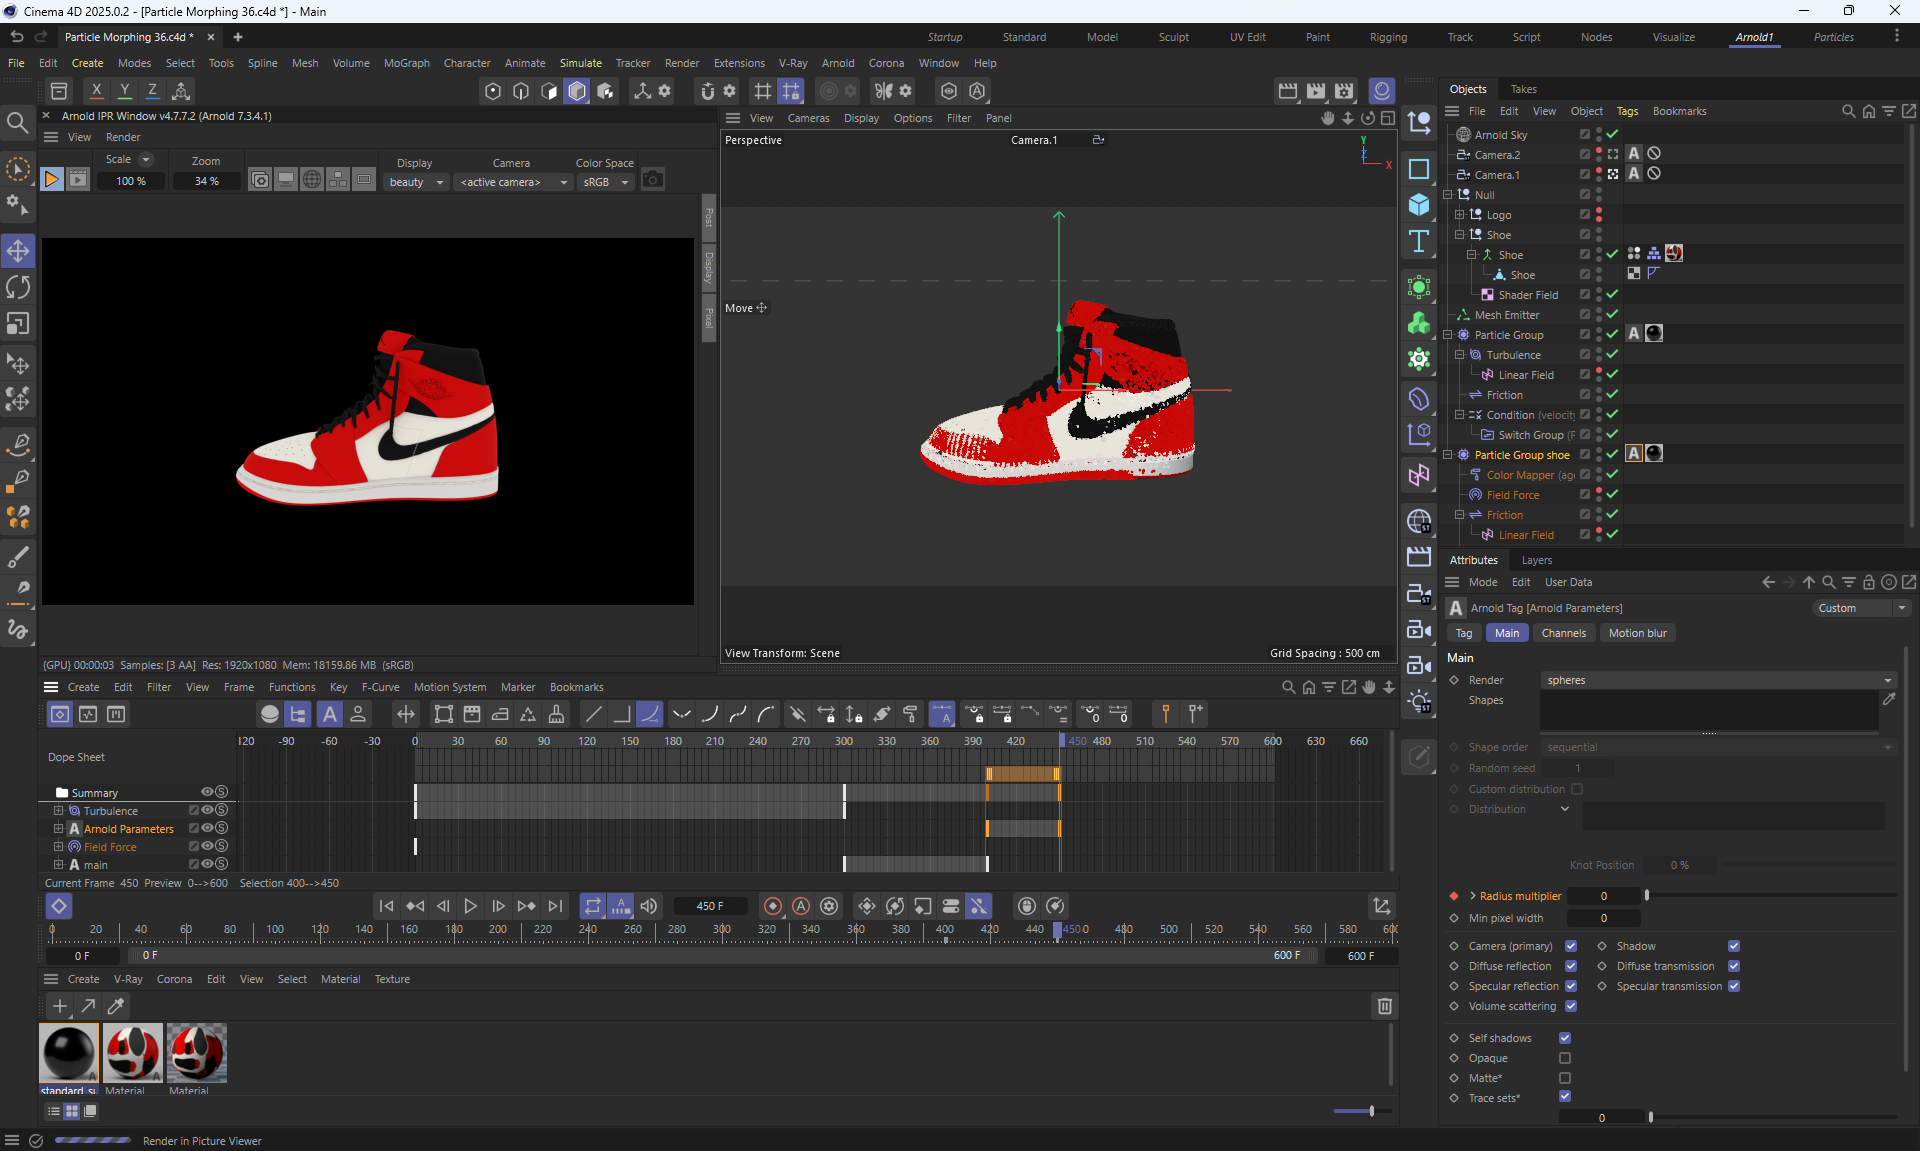The height and width of the screenshot is (1151, 1920).
Task: Start the Arnold IPR render play button
Action: point(51,180)
